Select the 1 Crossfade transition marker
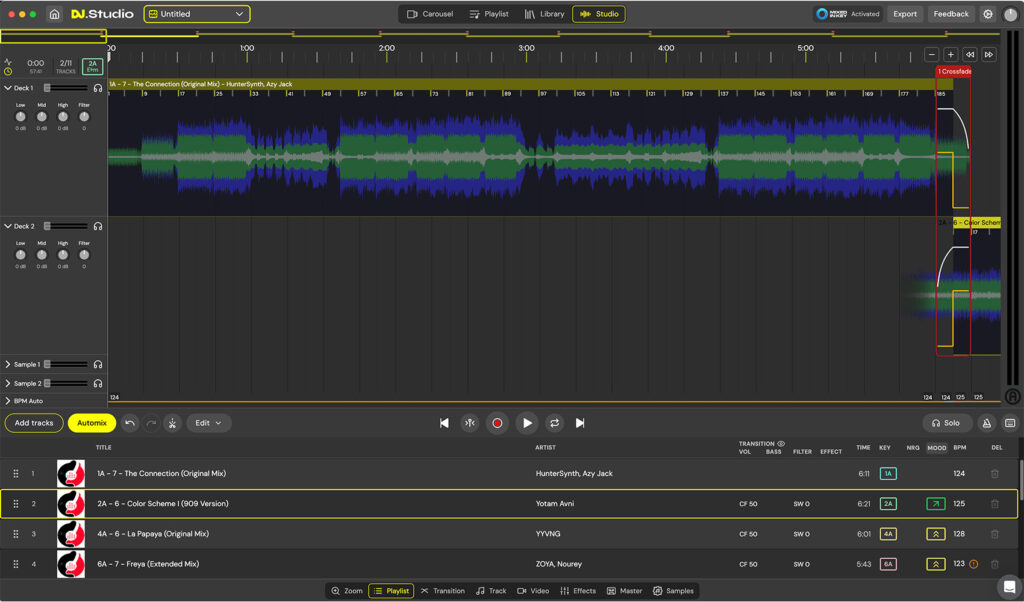 click(953, 72)
